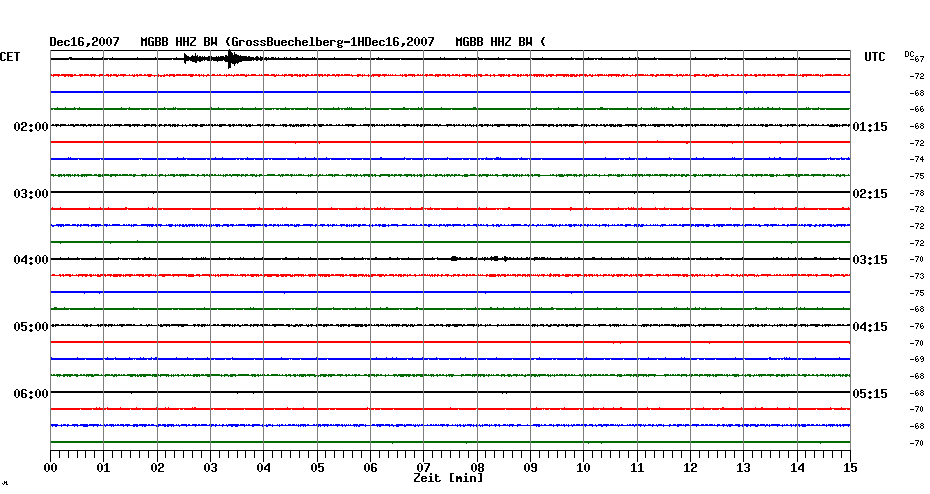The image size is (930, 494).
Task: Click the large seismic event on top trace
Action: click(228, 59)
